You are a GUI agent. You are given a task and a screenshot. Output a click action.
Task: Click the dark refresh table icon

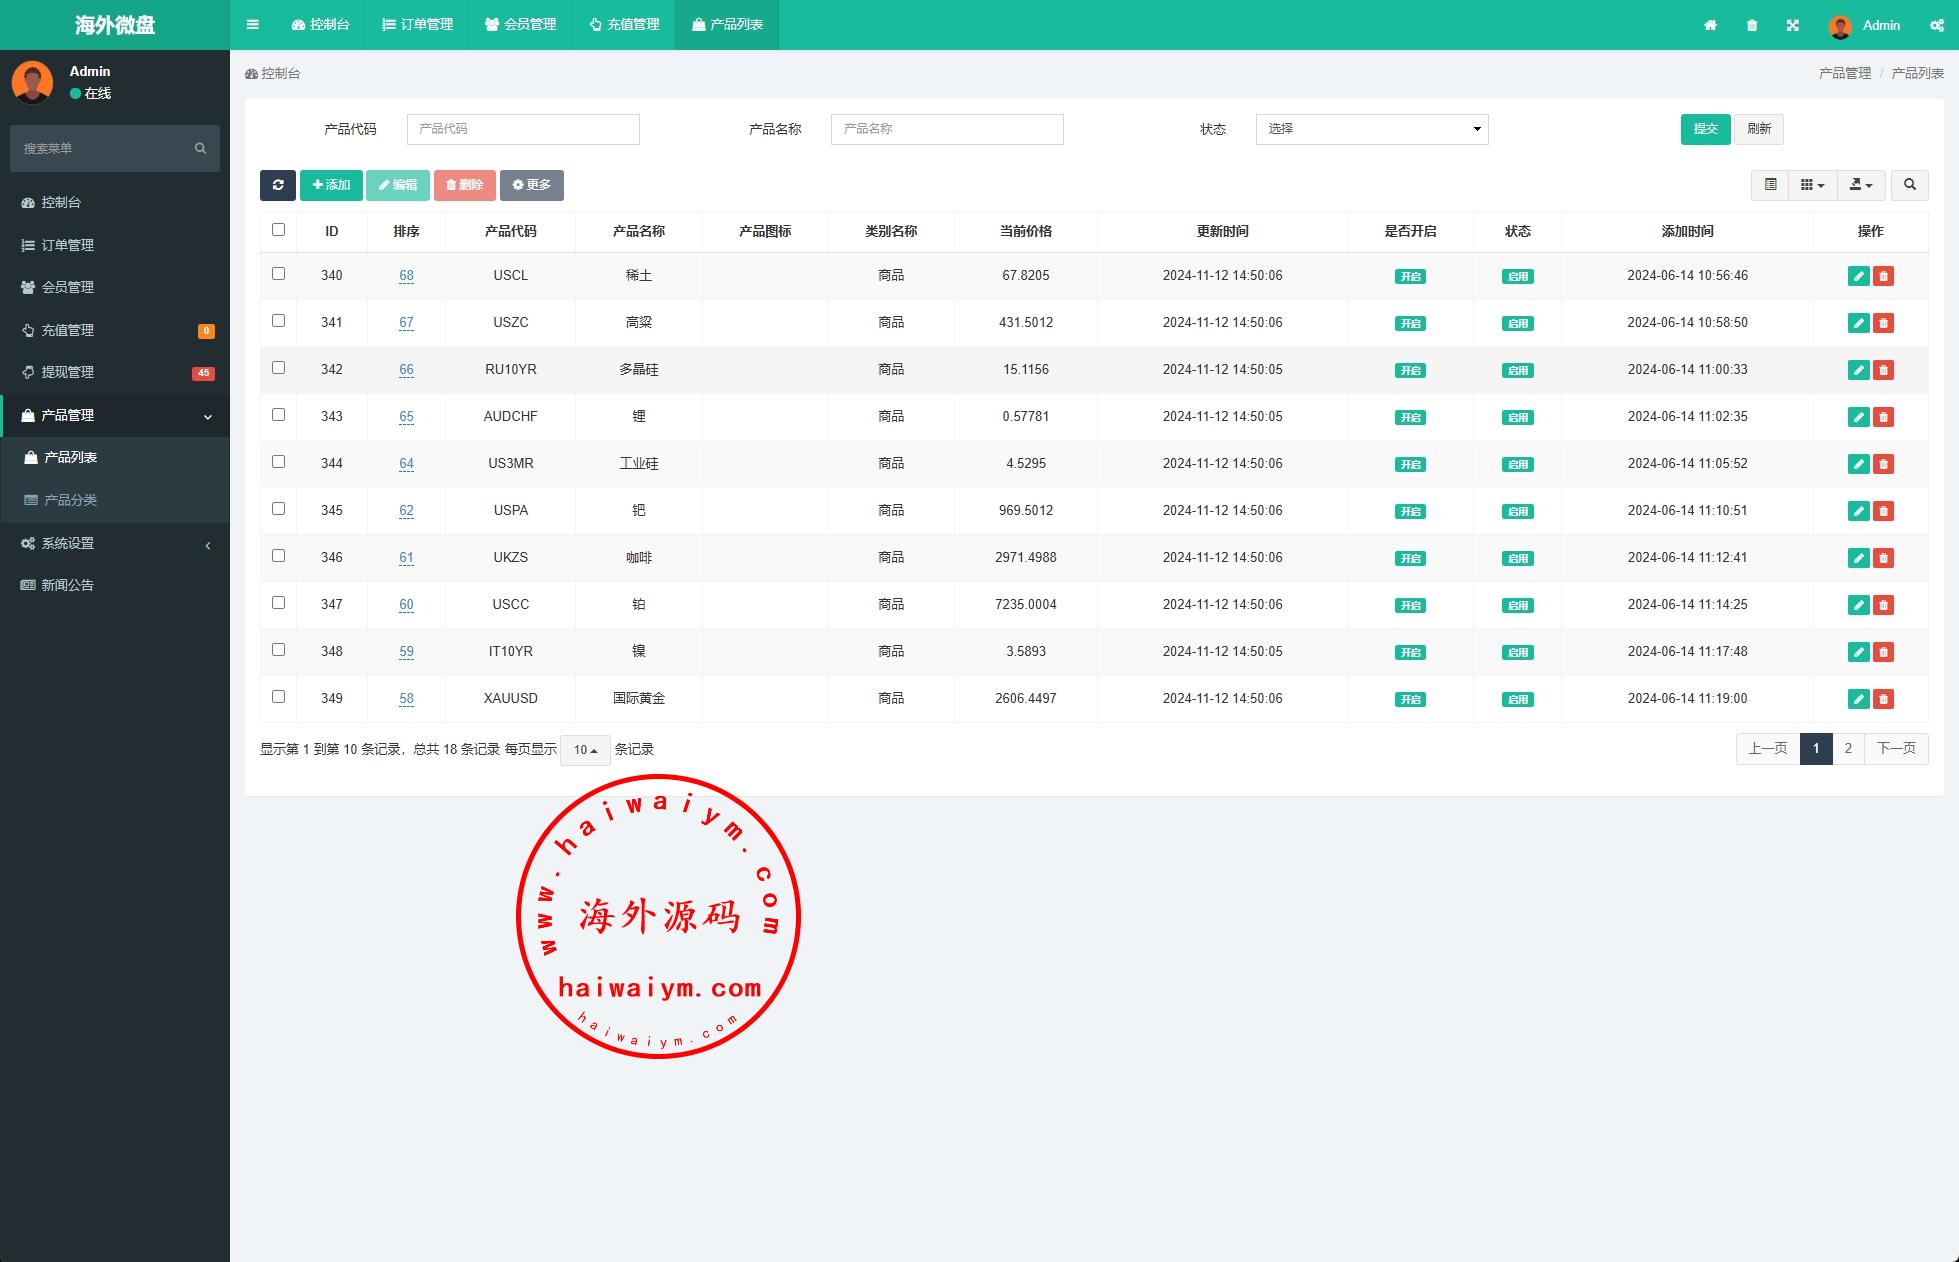pyautogui.click(x=278, y=185)
